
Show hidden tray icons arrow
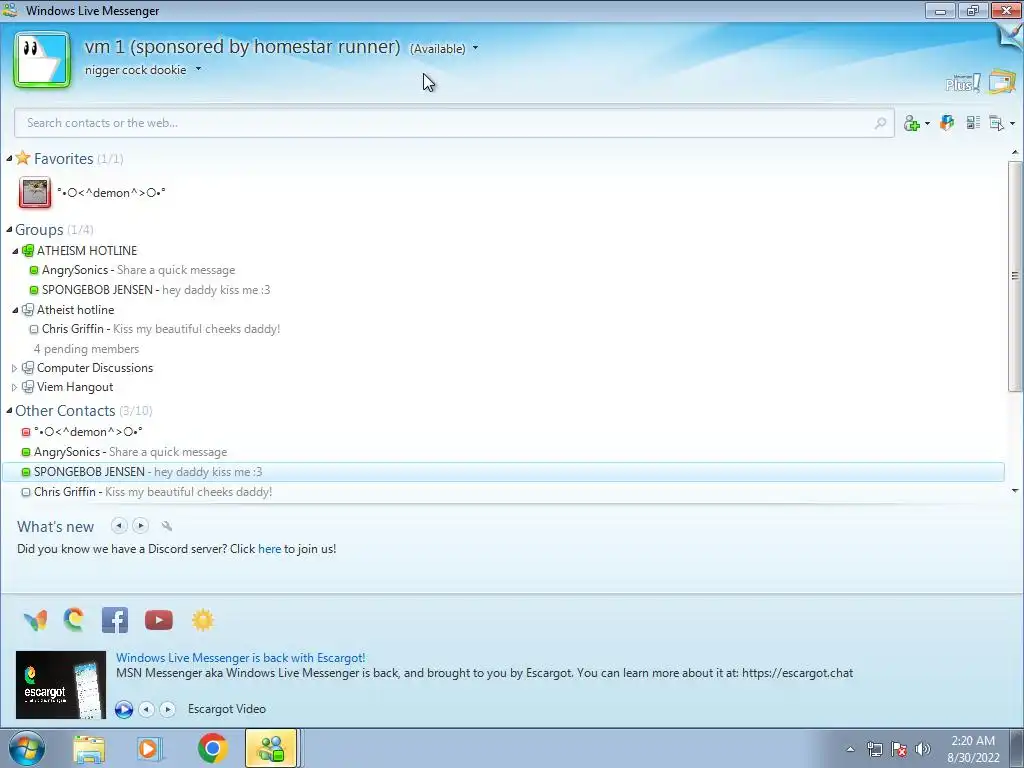[x=850, y=749]
